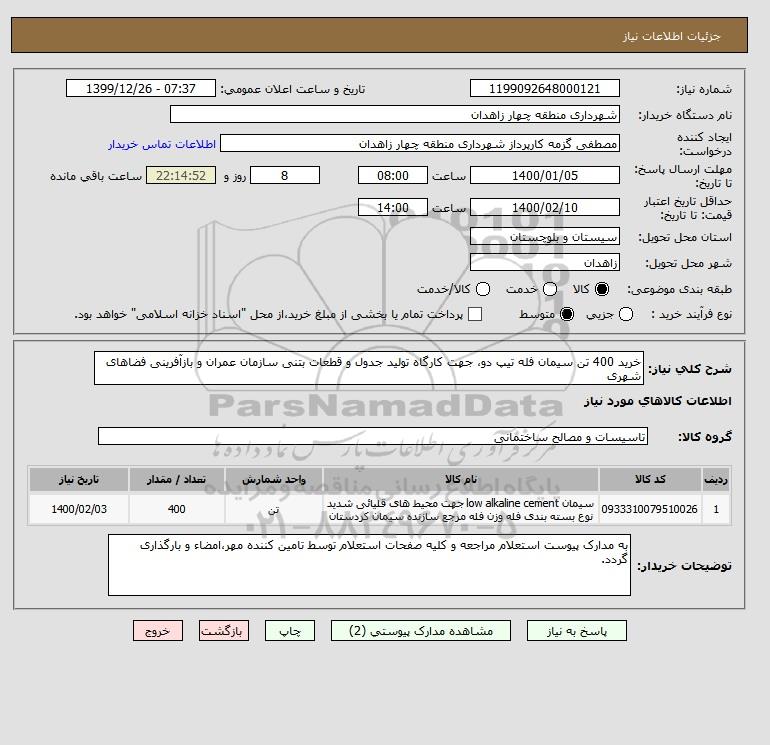The width and height of the screenshot is (770, 745).
Task: Click the ردیف column header
Action: 716,479
